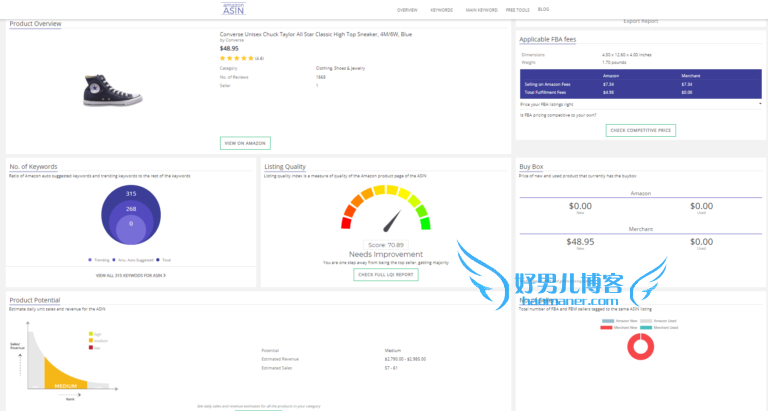The image size is (768, 411).
Task: Toggle the Amazon Used legend item
Action: (658, 321)
